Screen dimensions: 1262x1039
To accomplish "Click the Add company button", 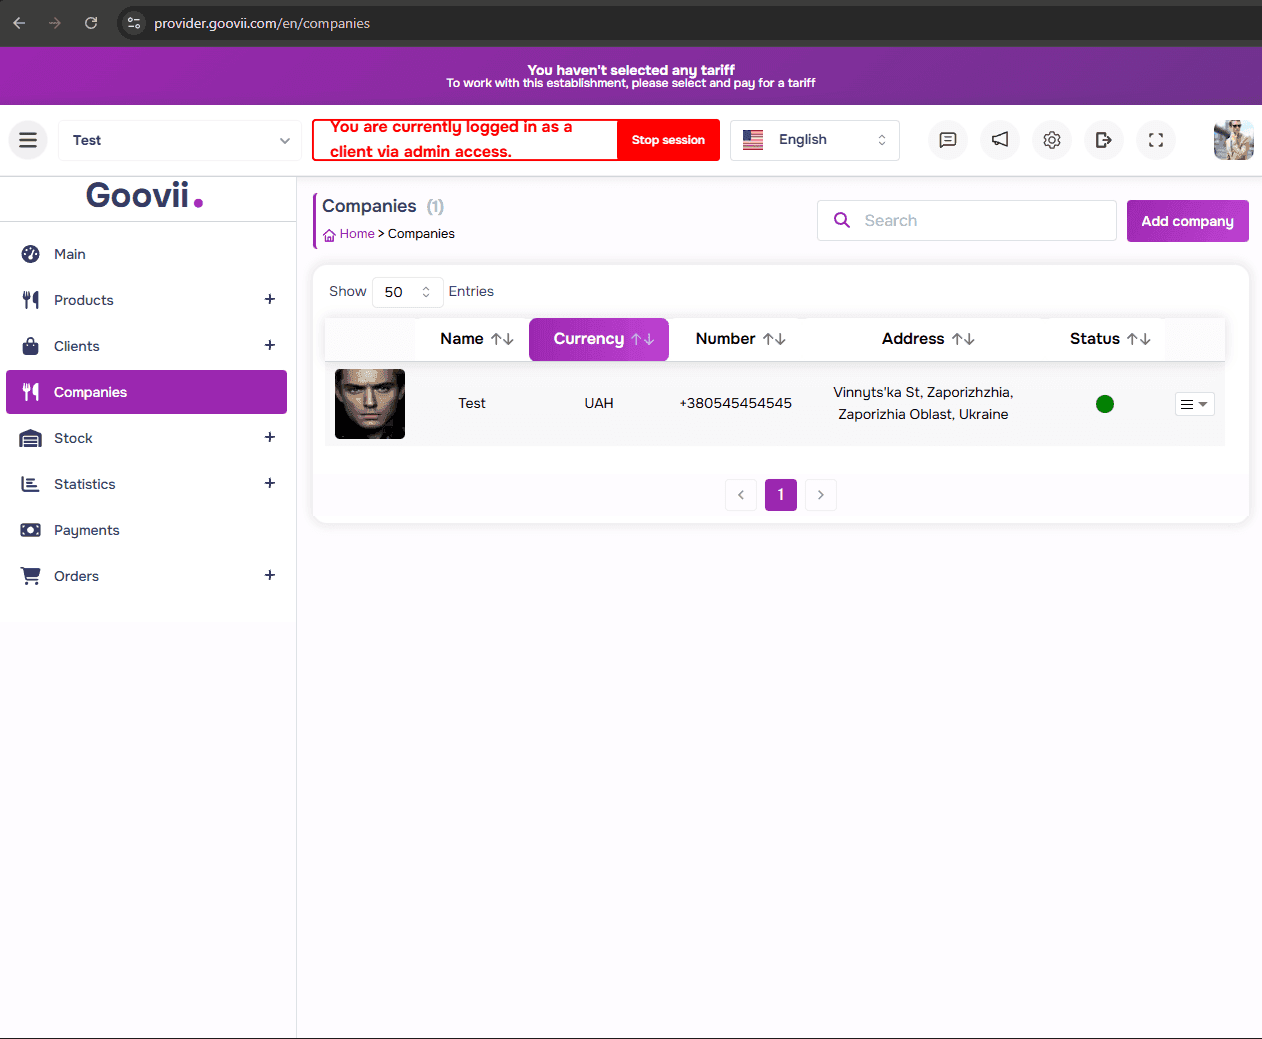I will (x=1187, y=220).
